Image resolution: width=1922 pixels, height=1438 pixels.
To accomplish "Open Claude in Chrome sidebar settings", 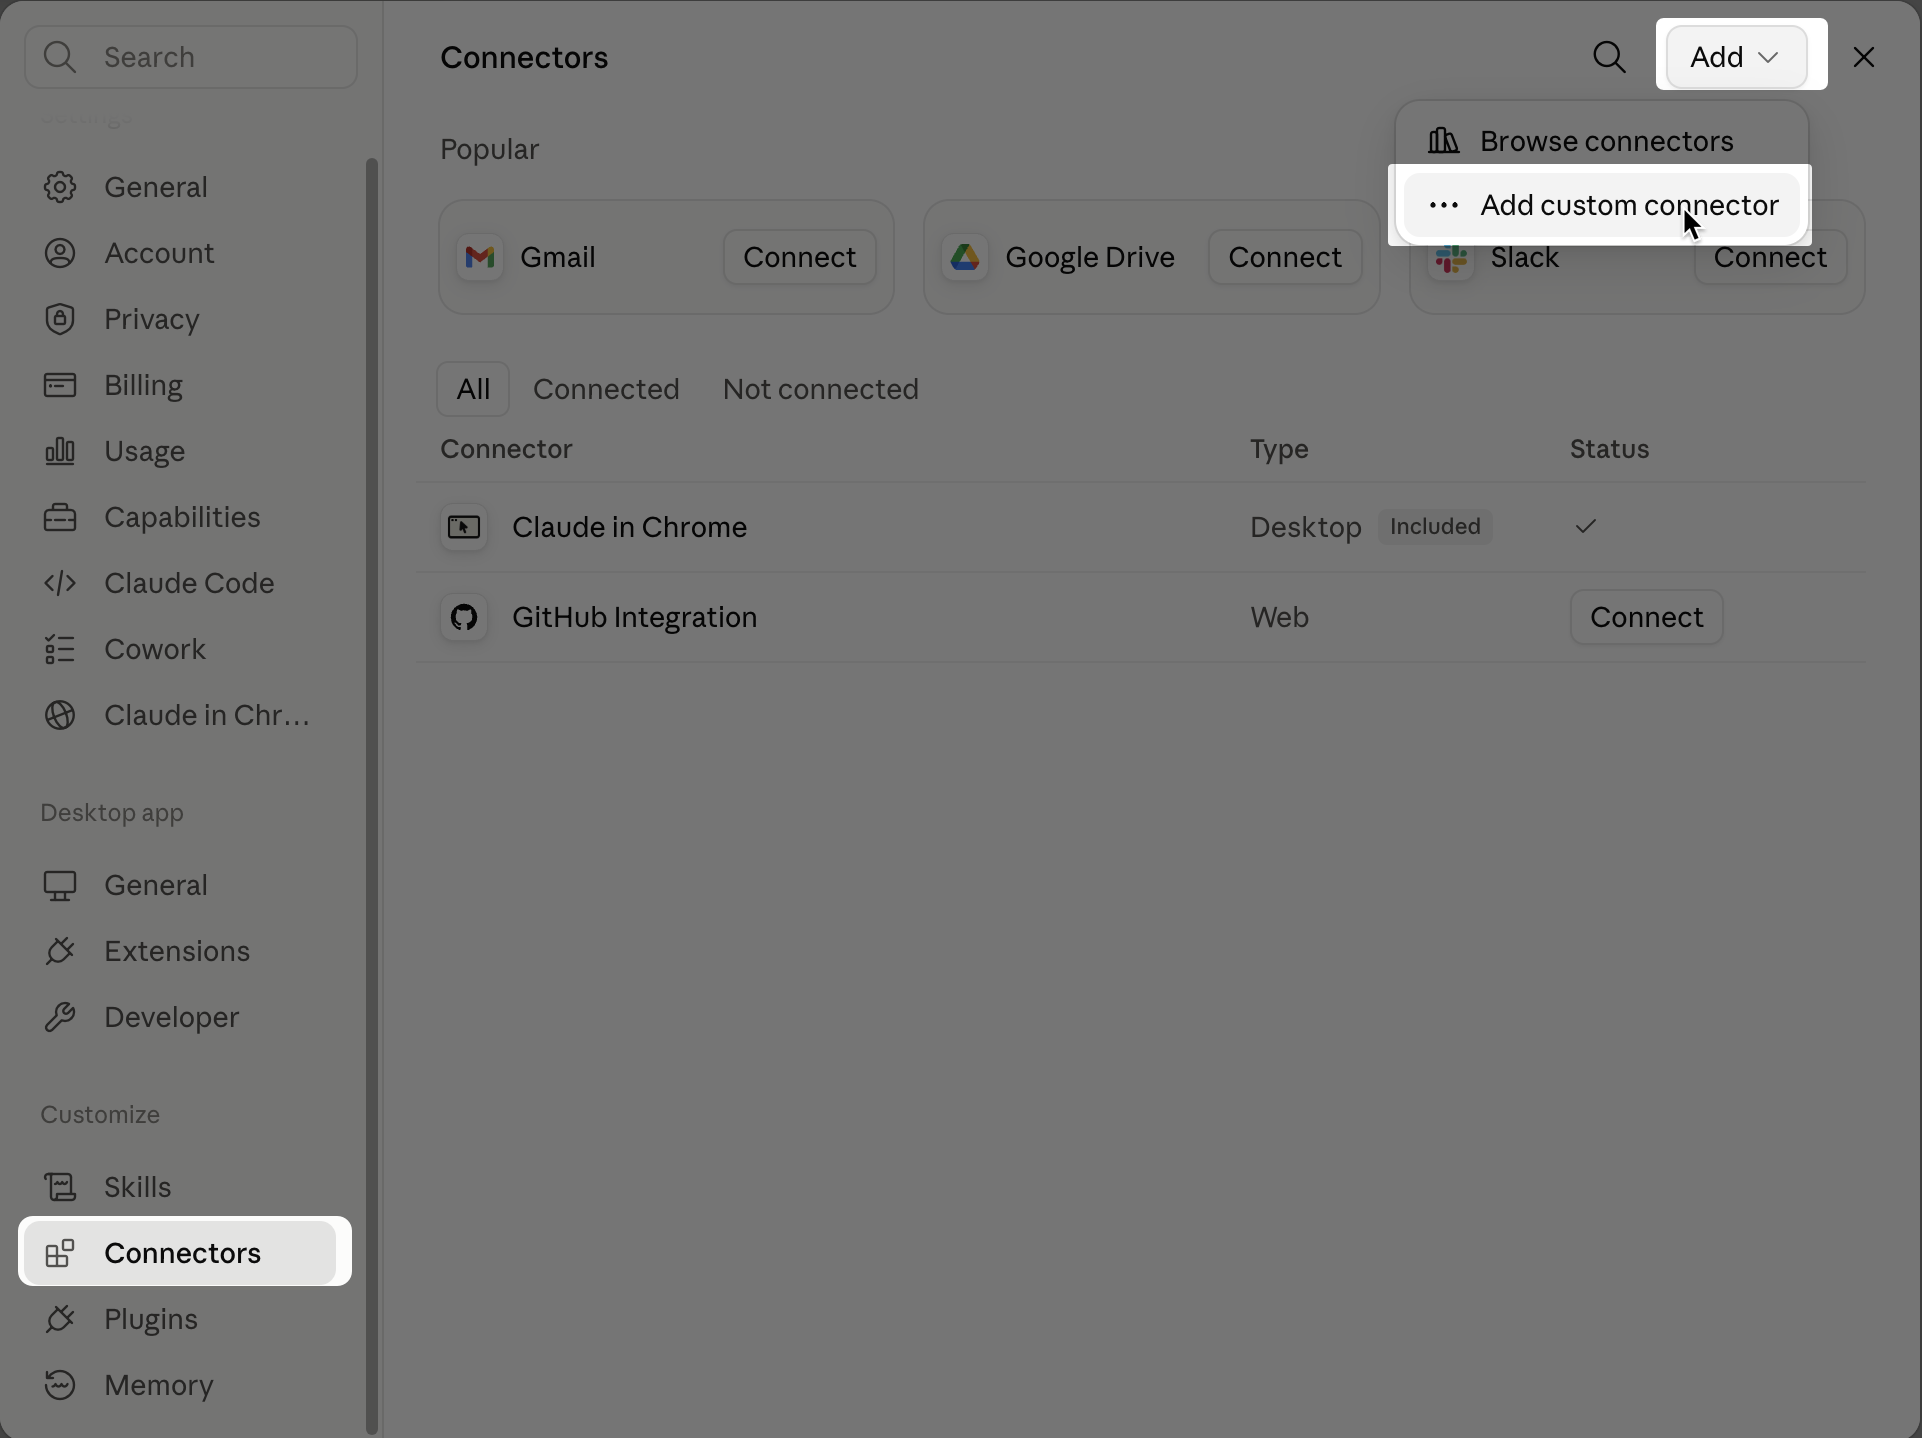I will (x=178, y=715).
